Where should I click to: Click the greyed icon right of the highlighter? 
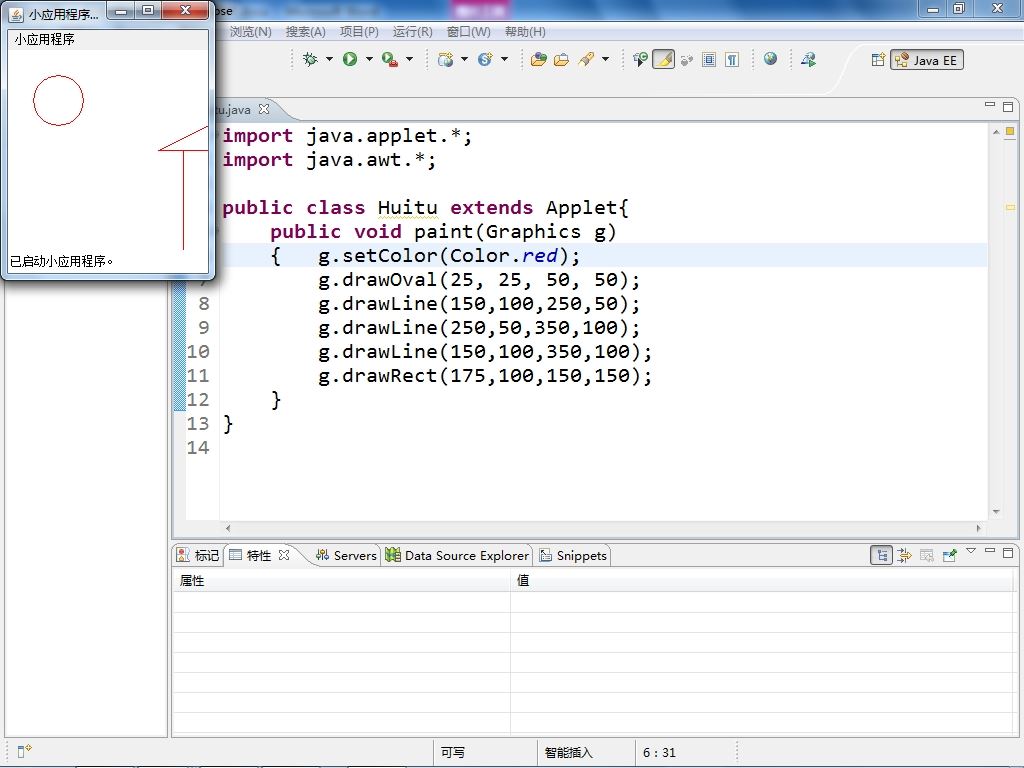[x=686, y=60]
